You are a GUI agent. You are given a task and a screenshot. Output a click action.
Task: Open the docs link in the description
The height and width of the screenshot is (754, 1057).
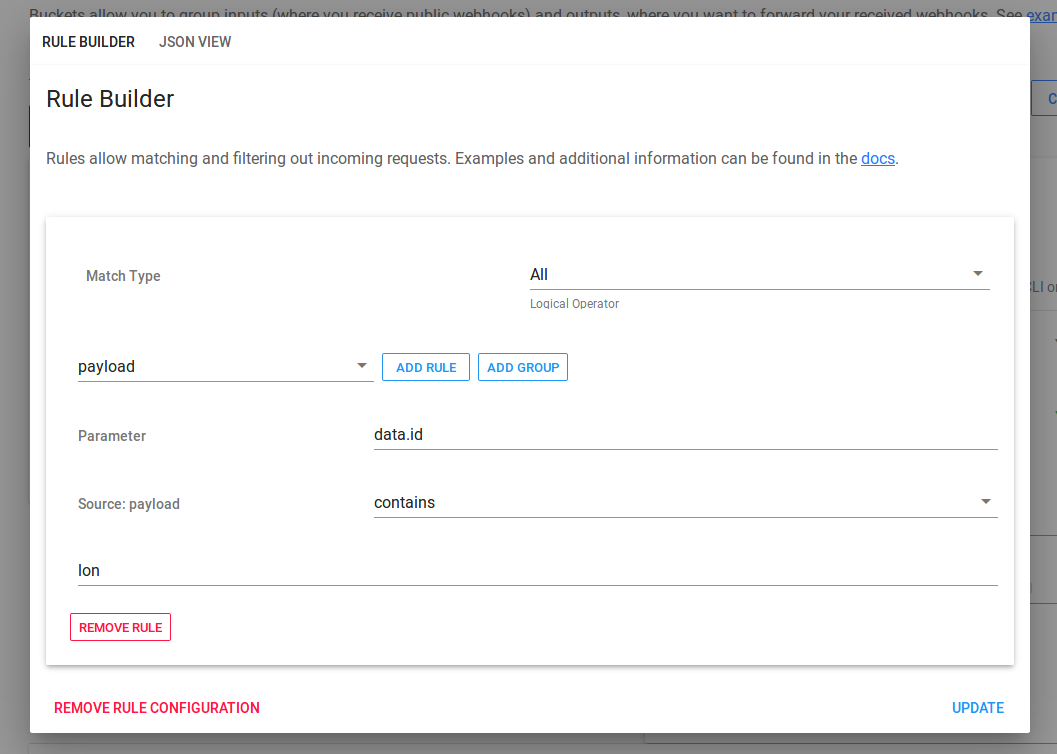click(x=877, y=158)
